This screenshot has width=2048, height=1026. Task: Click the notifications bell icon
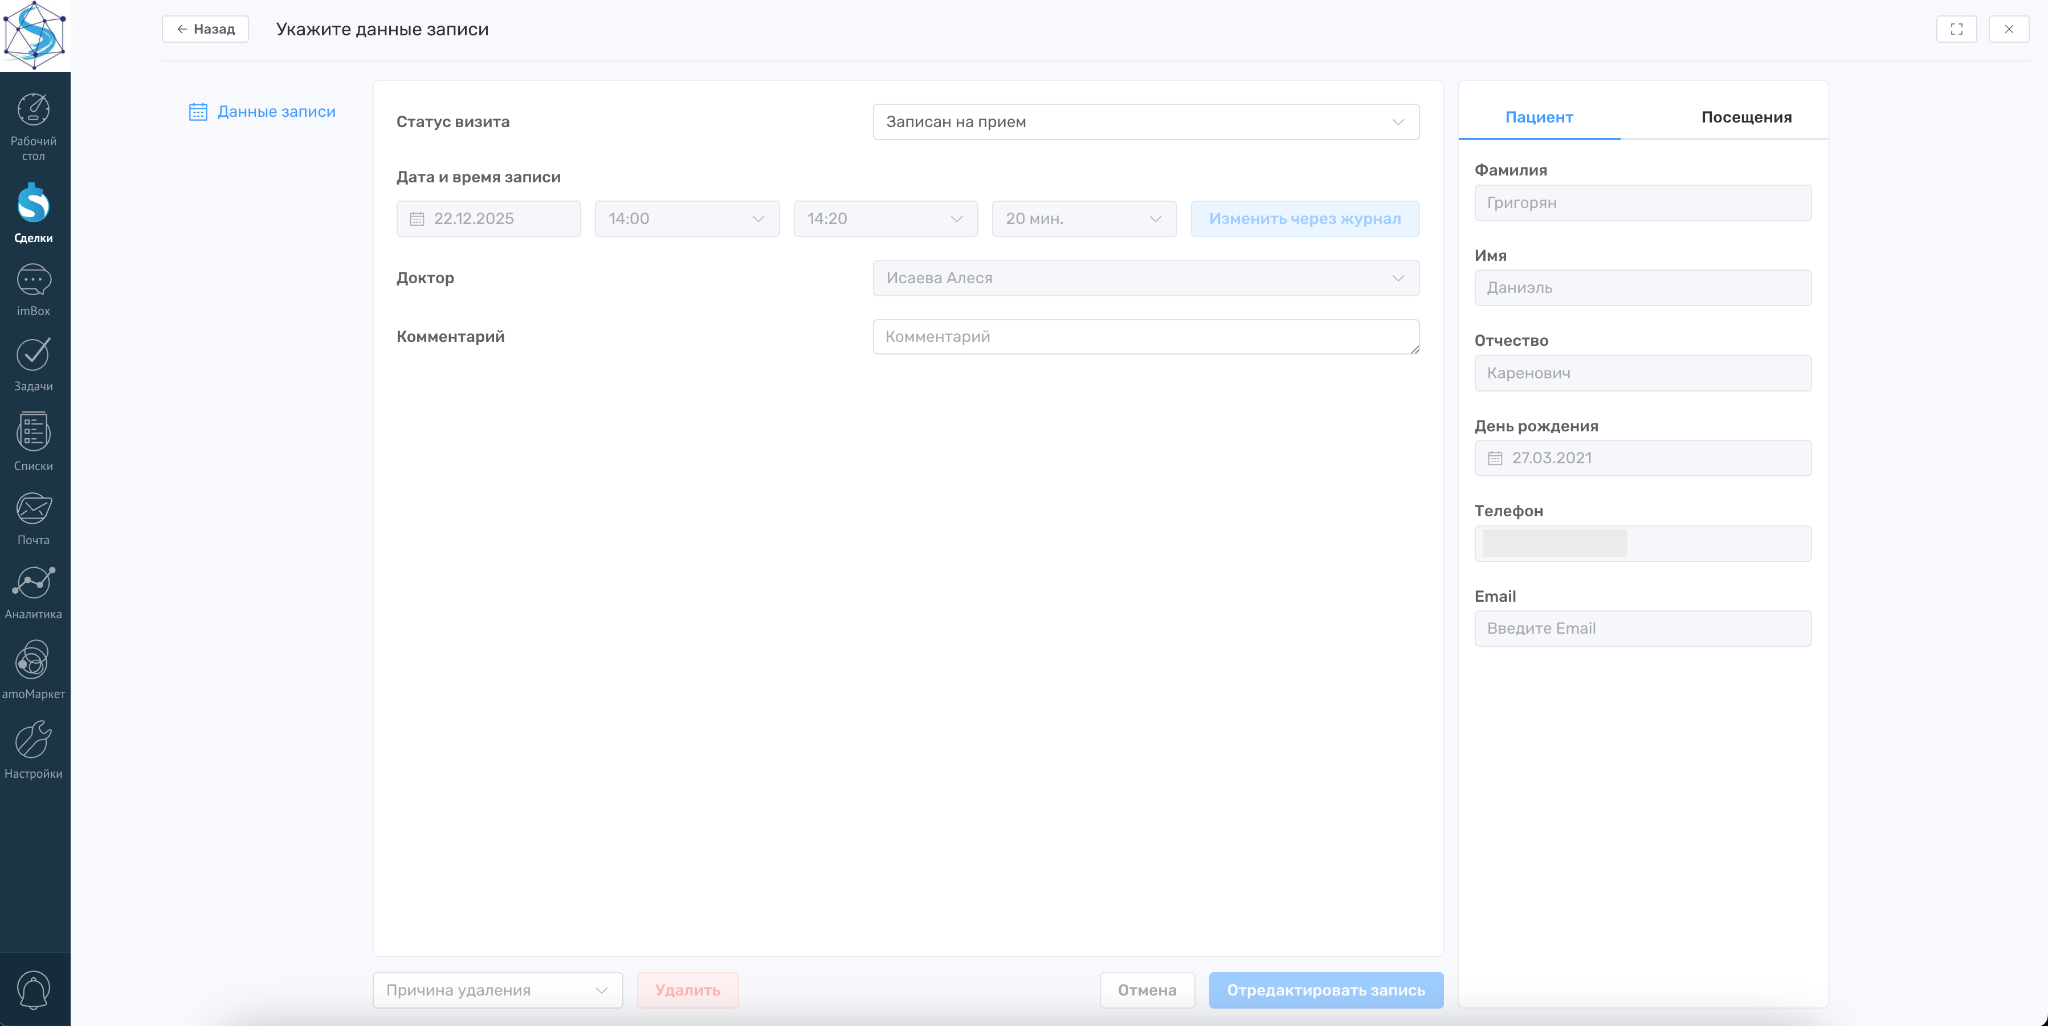(34, 990)
